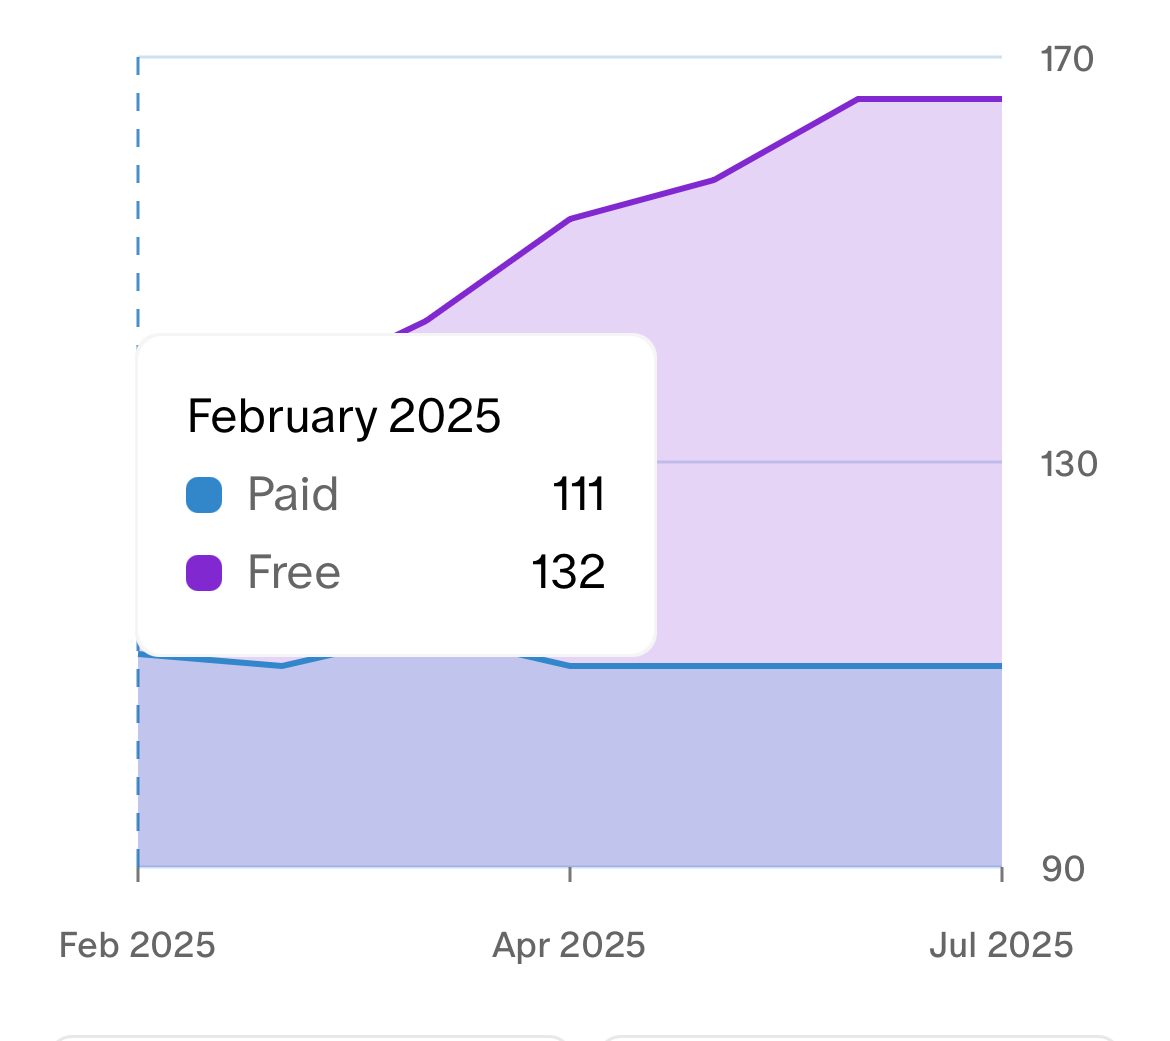Screen dimensions: 1170x1041
Task: Click the blue Paid color swatch
Action: tap(204, 495)
